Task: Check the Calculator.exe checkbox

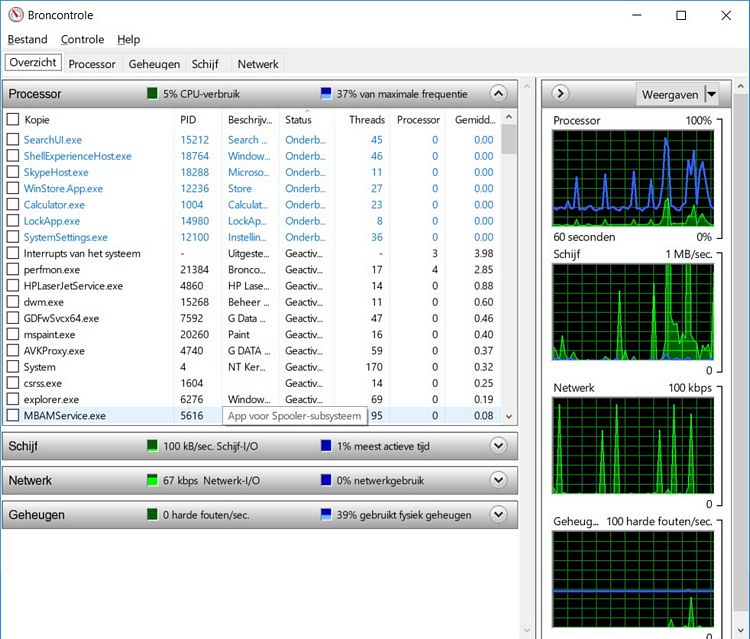Action: pos(13,205)
